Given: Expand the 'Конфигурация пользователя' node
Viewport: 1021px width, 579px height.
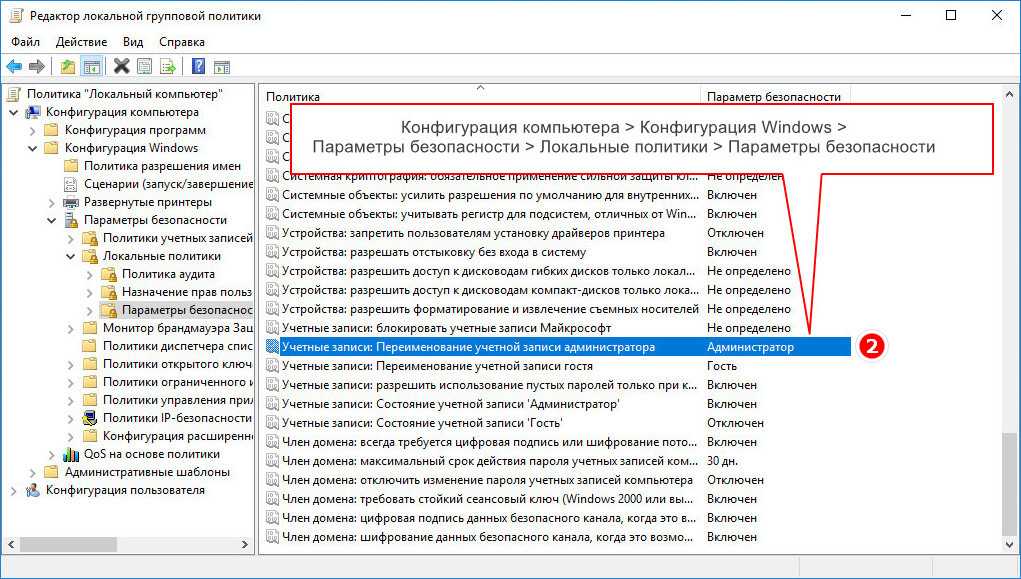Looking at the screenshot, I should click(14, 490).
